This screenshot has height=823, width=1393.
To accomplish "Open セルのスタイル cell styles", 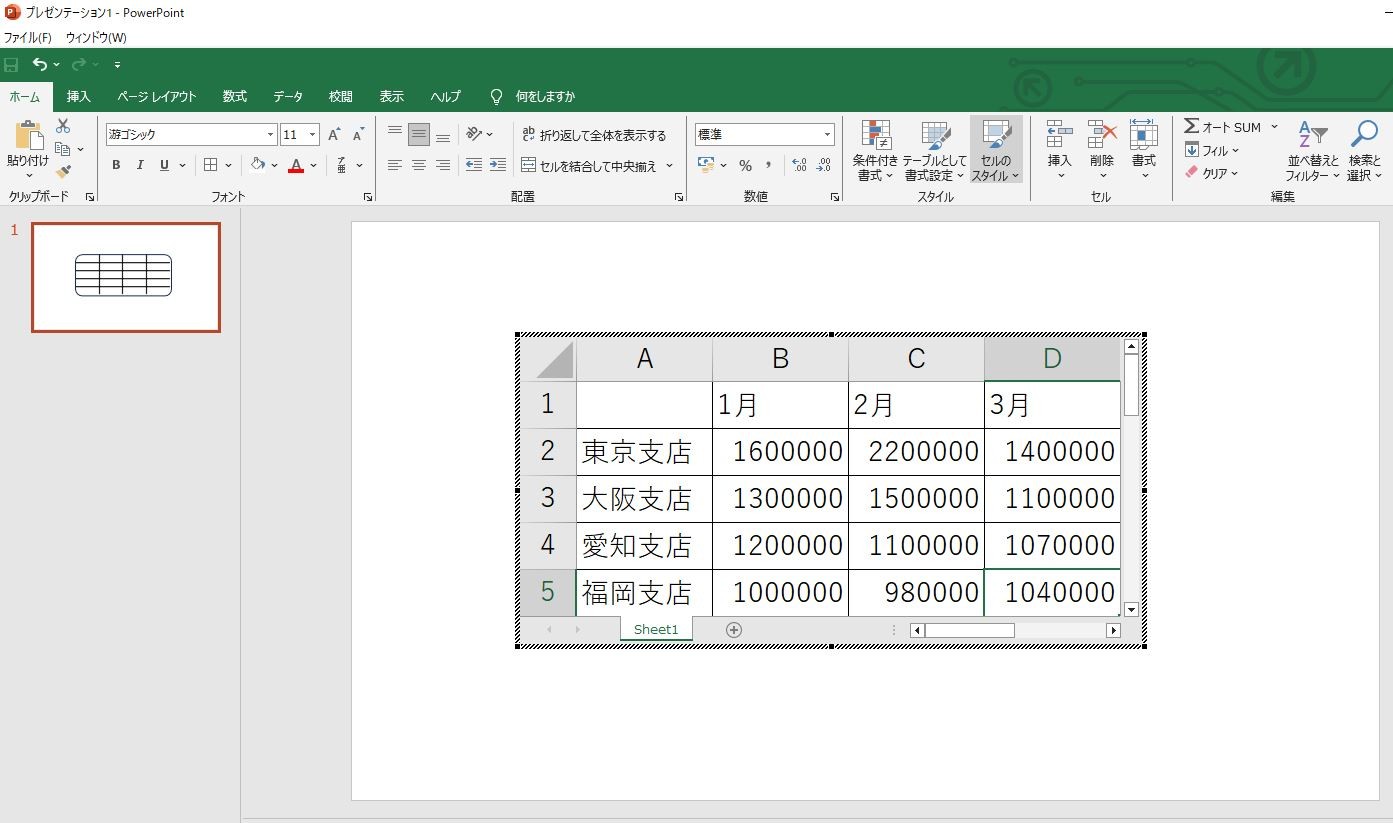I will pos(996,151).
